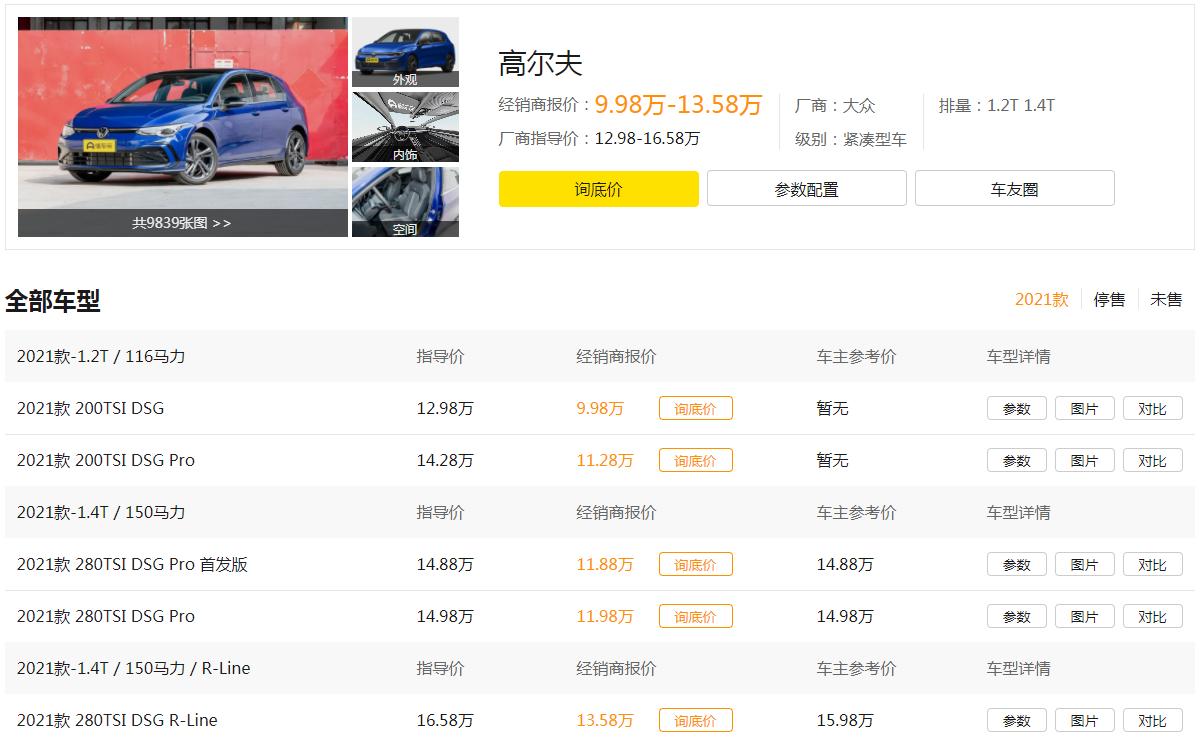Switch to the 停售 tab
Viewport: 1201px width, 742px height.
click(1109, 299)
